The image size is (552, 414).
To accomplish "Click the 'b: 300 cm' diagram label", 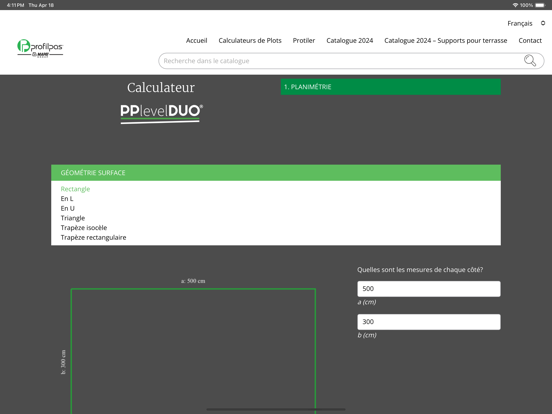I will [63, 362].
